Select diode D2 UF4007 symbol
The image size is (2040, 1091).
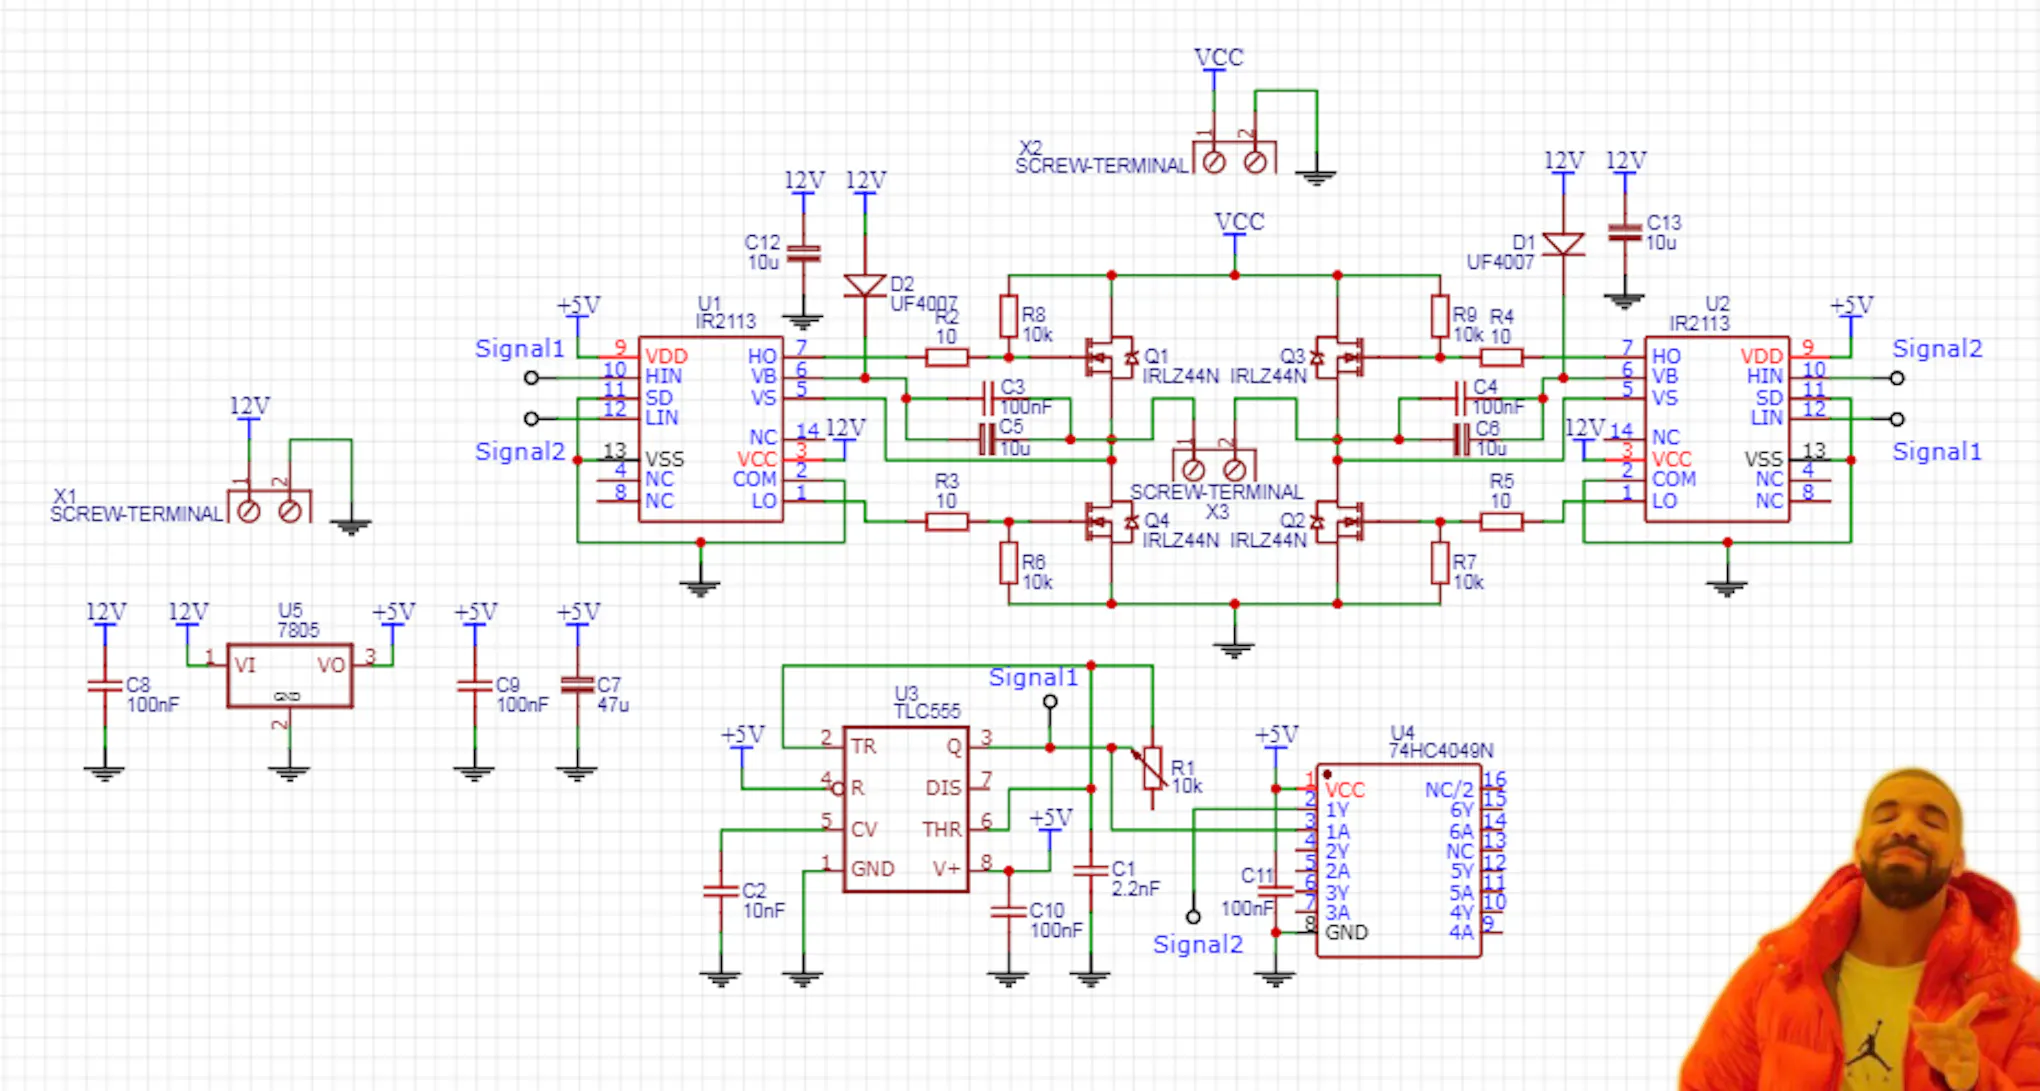pyautogui.click(x=865, y=286)
